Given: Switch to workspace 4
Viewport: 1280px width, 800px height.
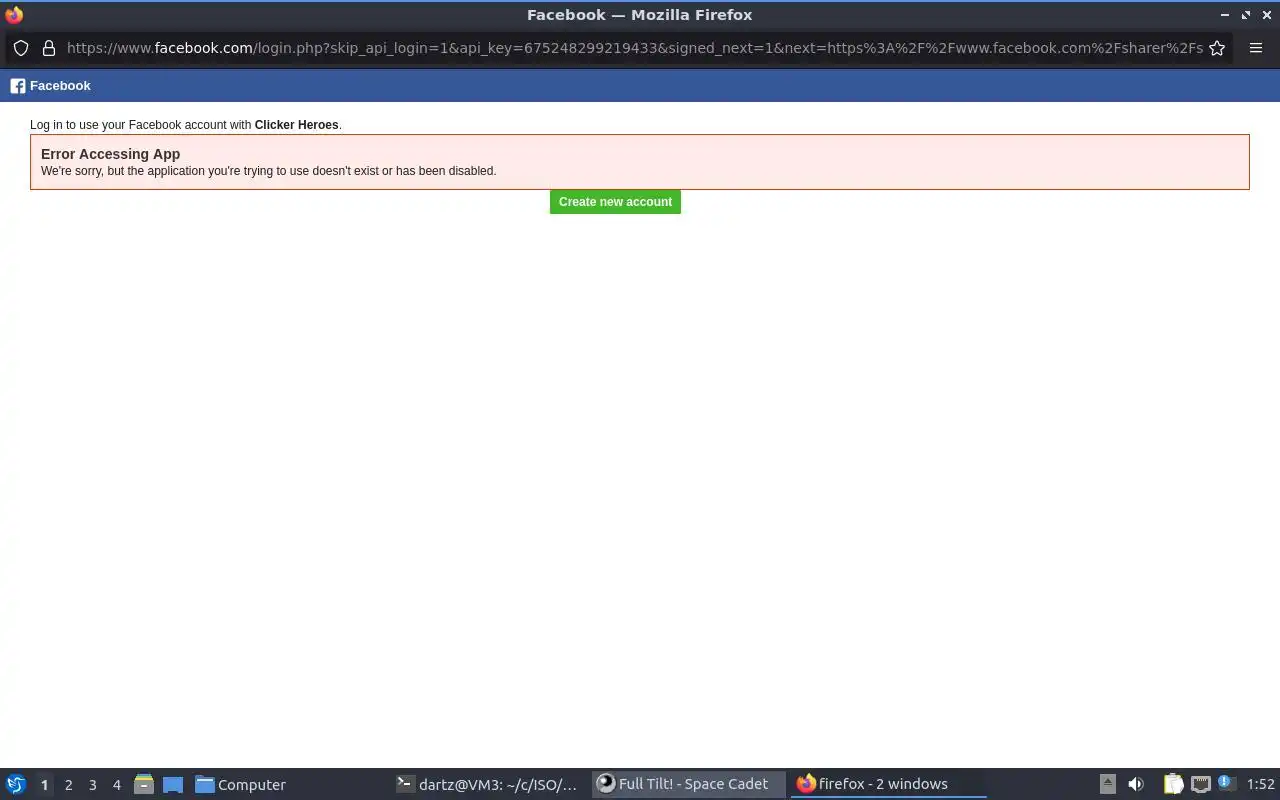Looking at the screenshot, I should pos(116,785).
